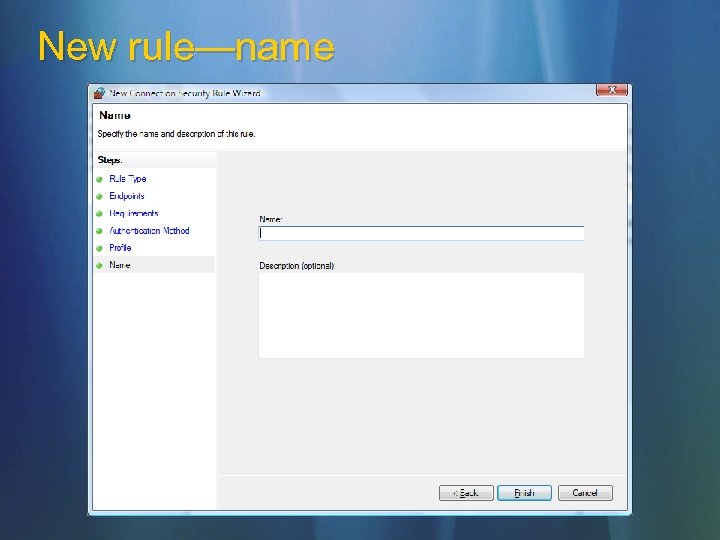Click the 'Steps:' heading
Viewport: 720px width, 540px height.
[110, 160]
